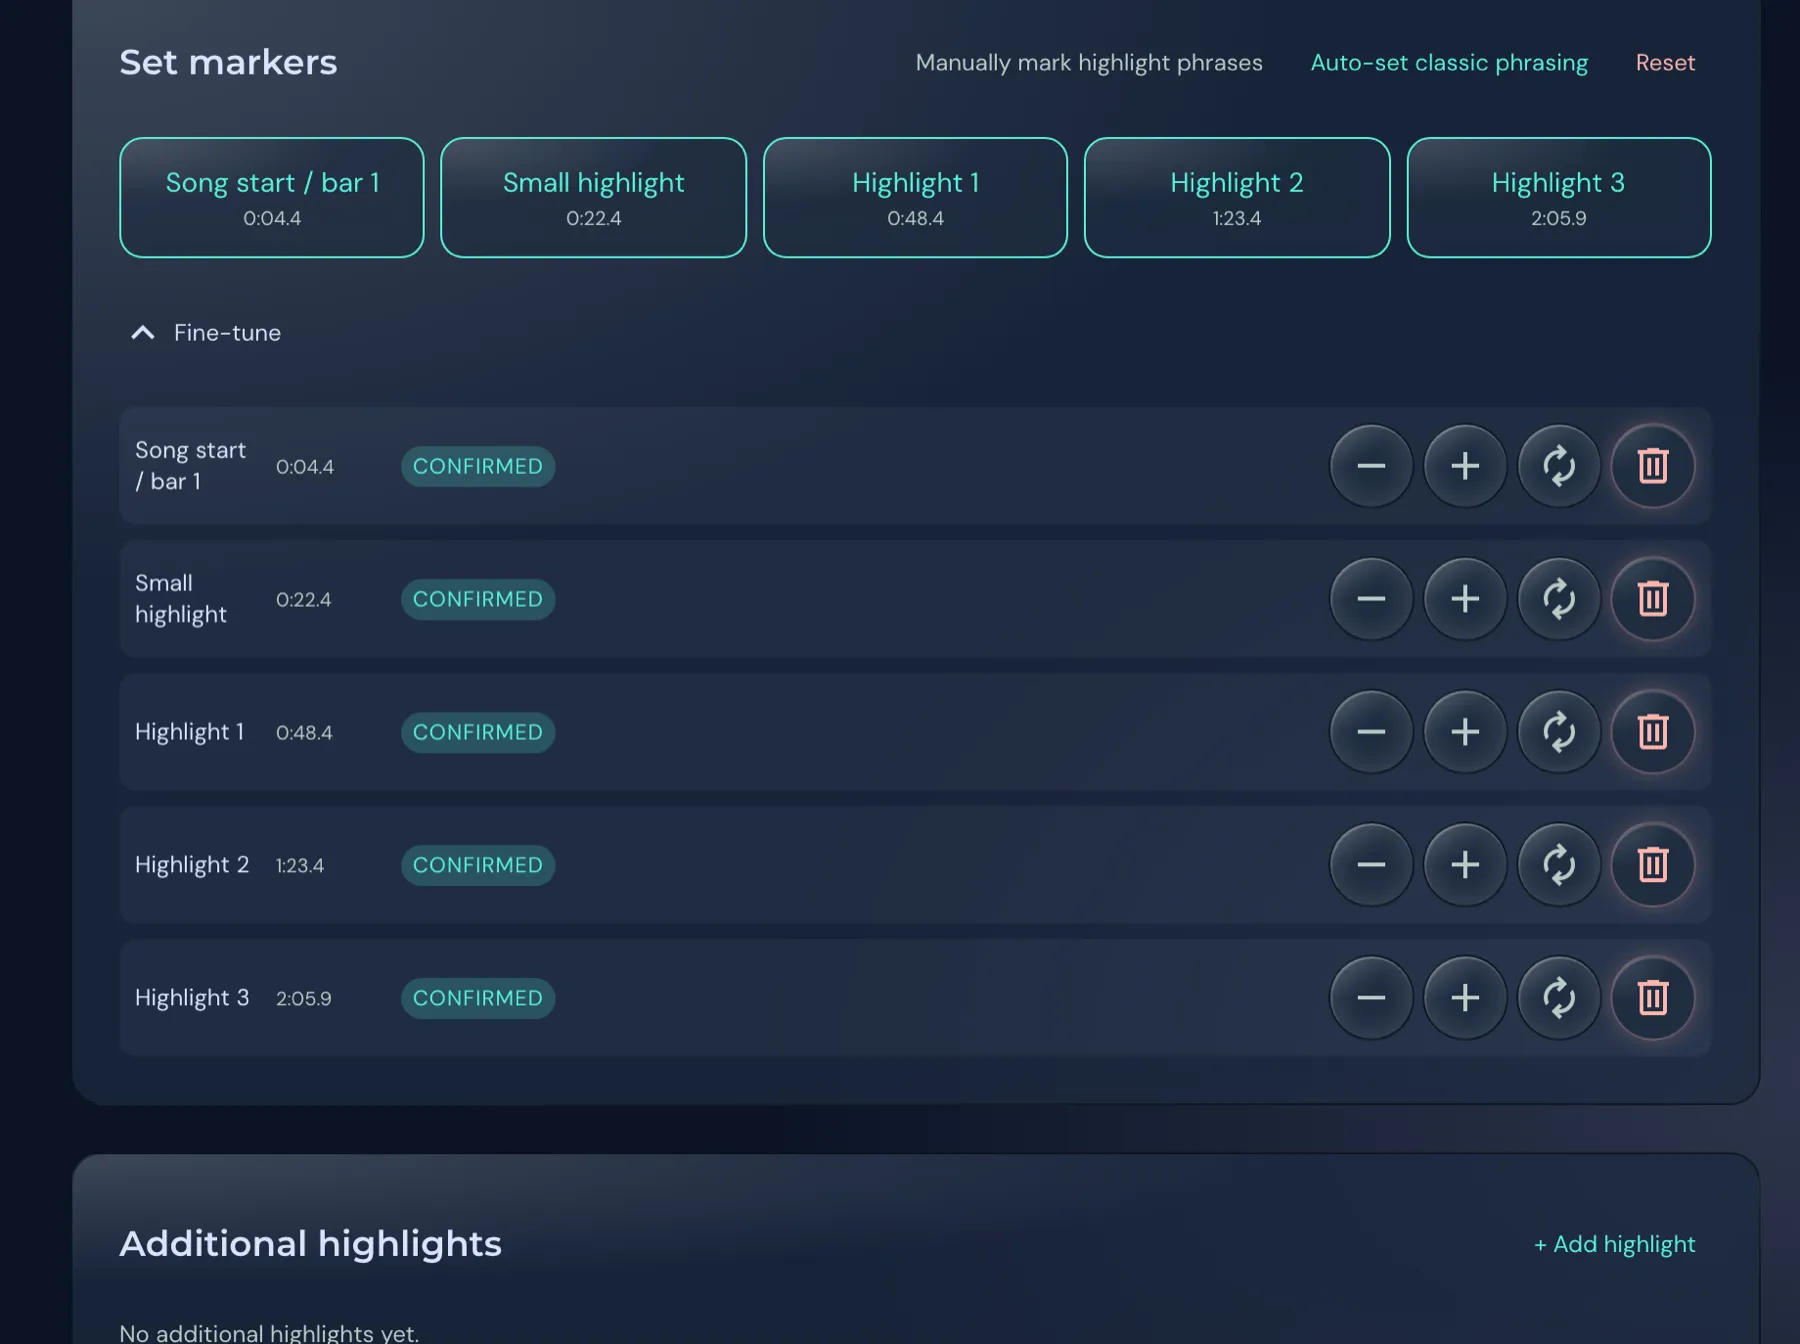This screenshot has height=1344, width=1800.
Task: Click the CONFIRMED badge for Highlight 2
Action: [x=478, y=865]
